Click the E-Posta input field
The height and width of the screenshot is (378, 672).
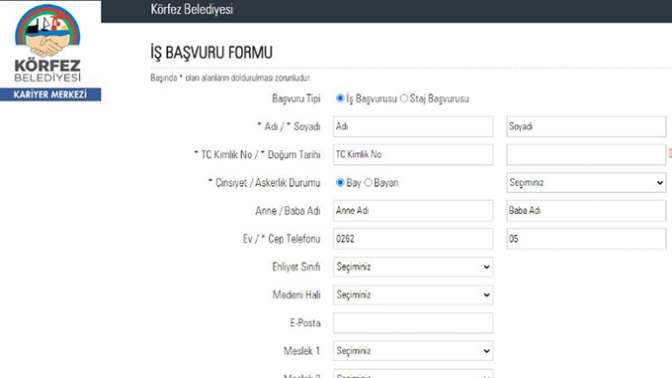(413, 323)
